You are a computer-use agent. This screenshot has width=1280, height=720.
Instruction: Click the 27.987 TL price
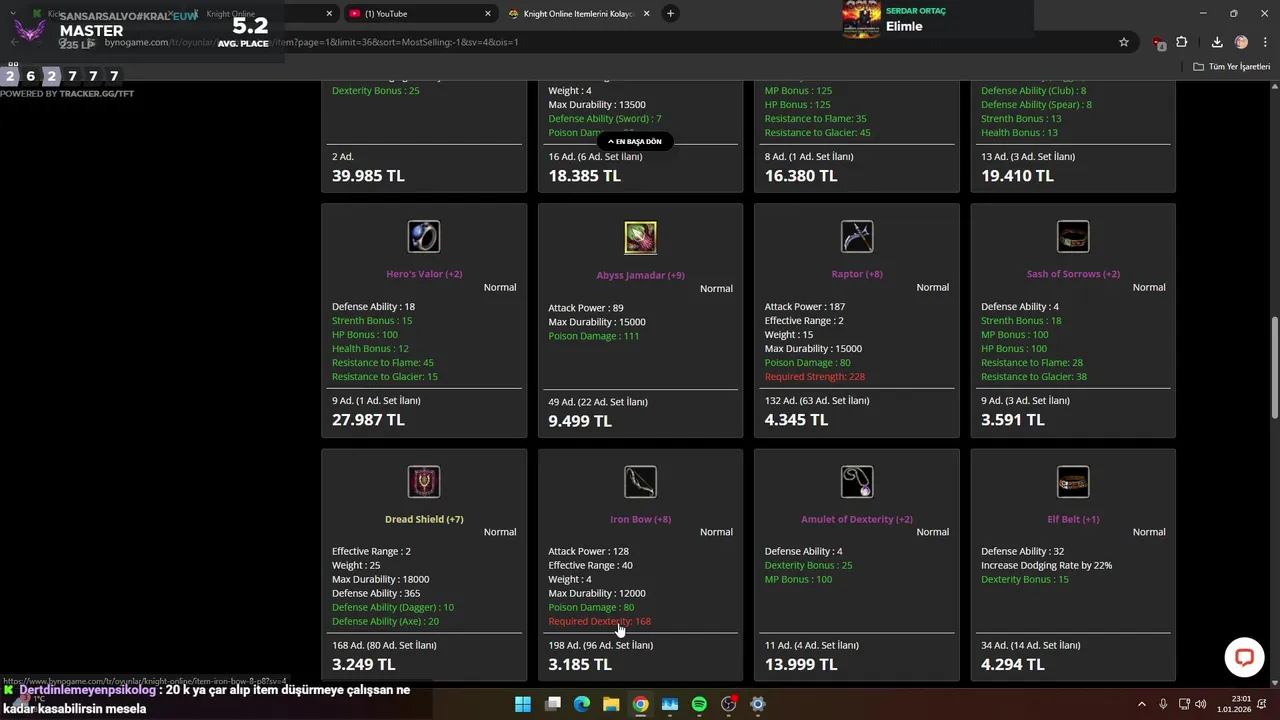[x=368, y=420]
